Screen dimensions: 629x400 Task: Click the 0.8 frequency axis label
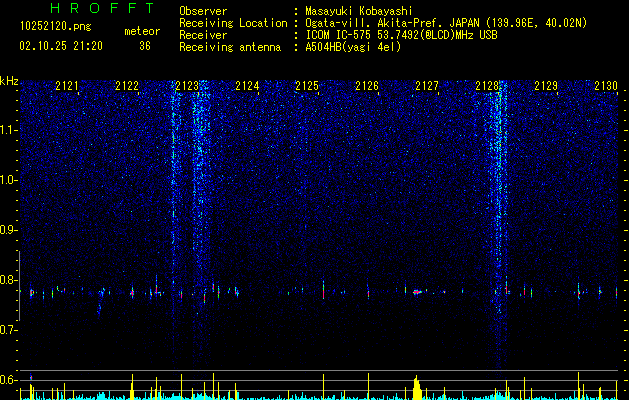pos(9,280)
